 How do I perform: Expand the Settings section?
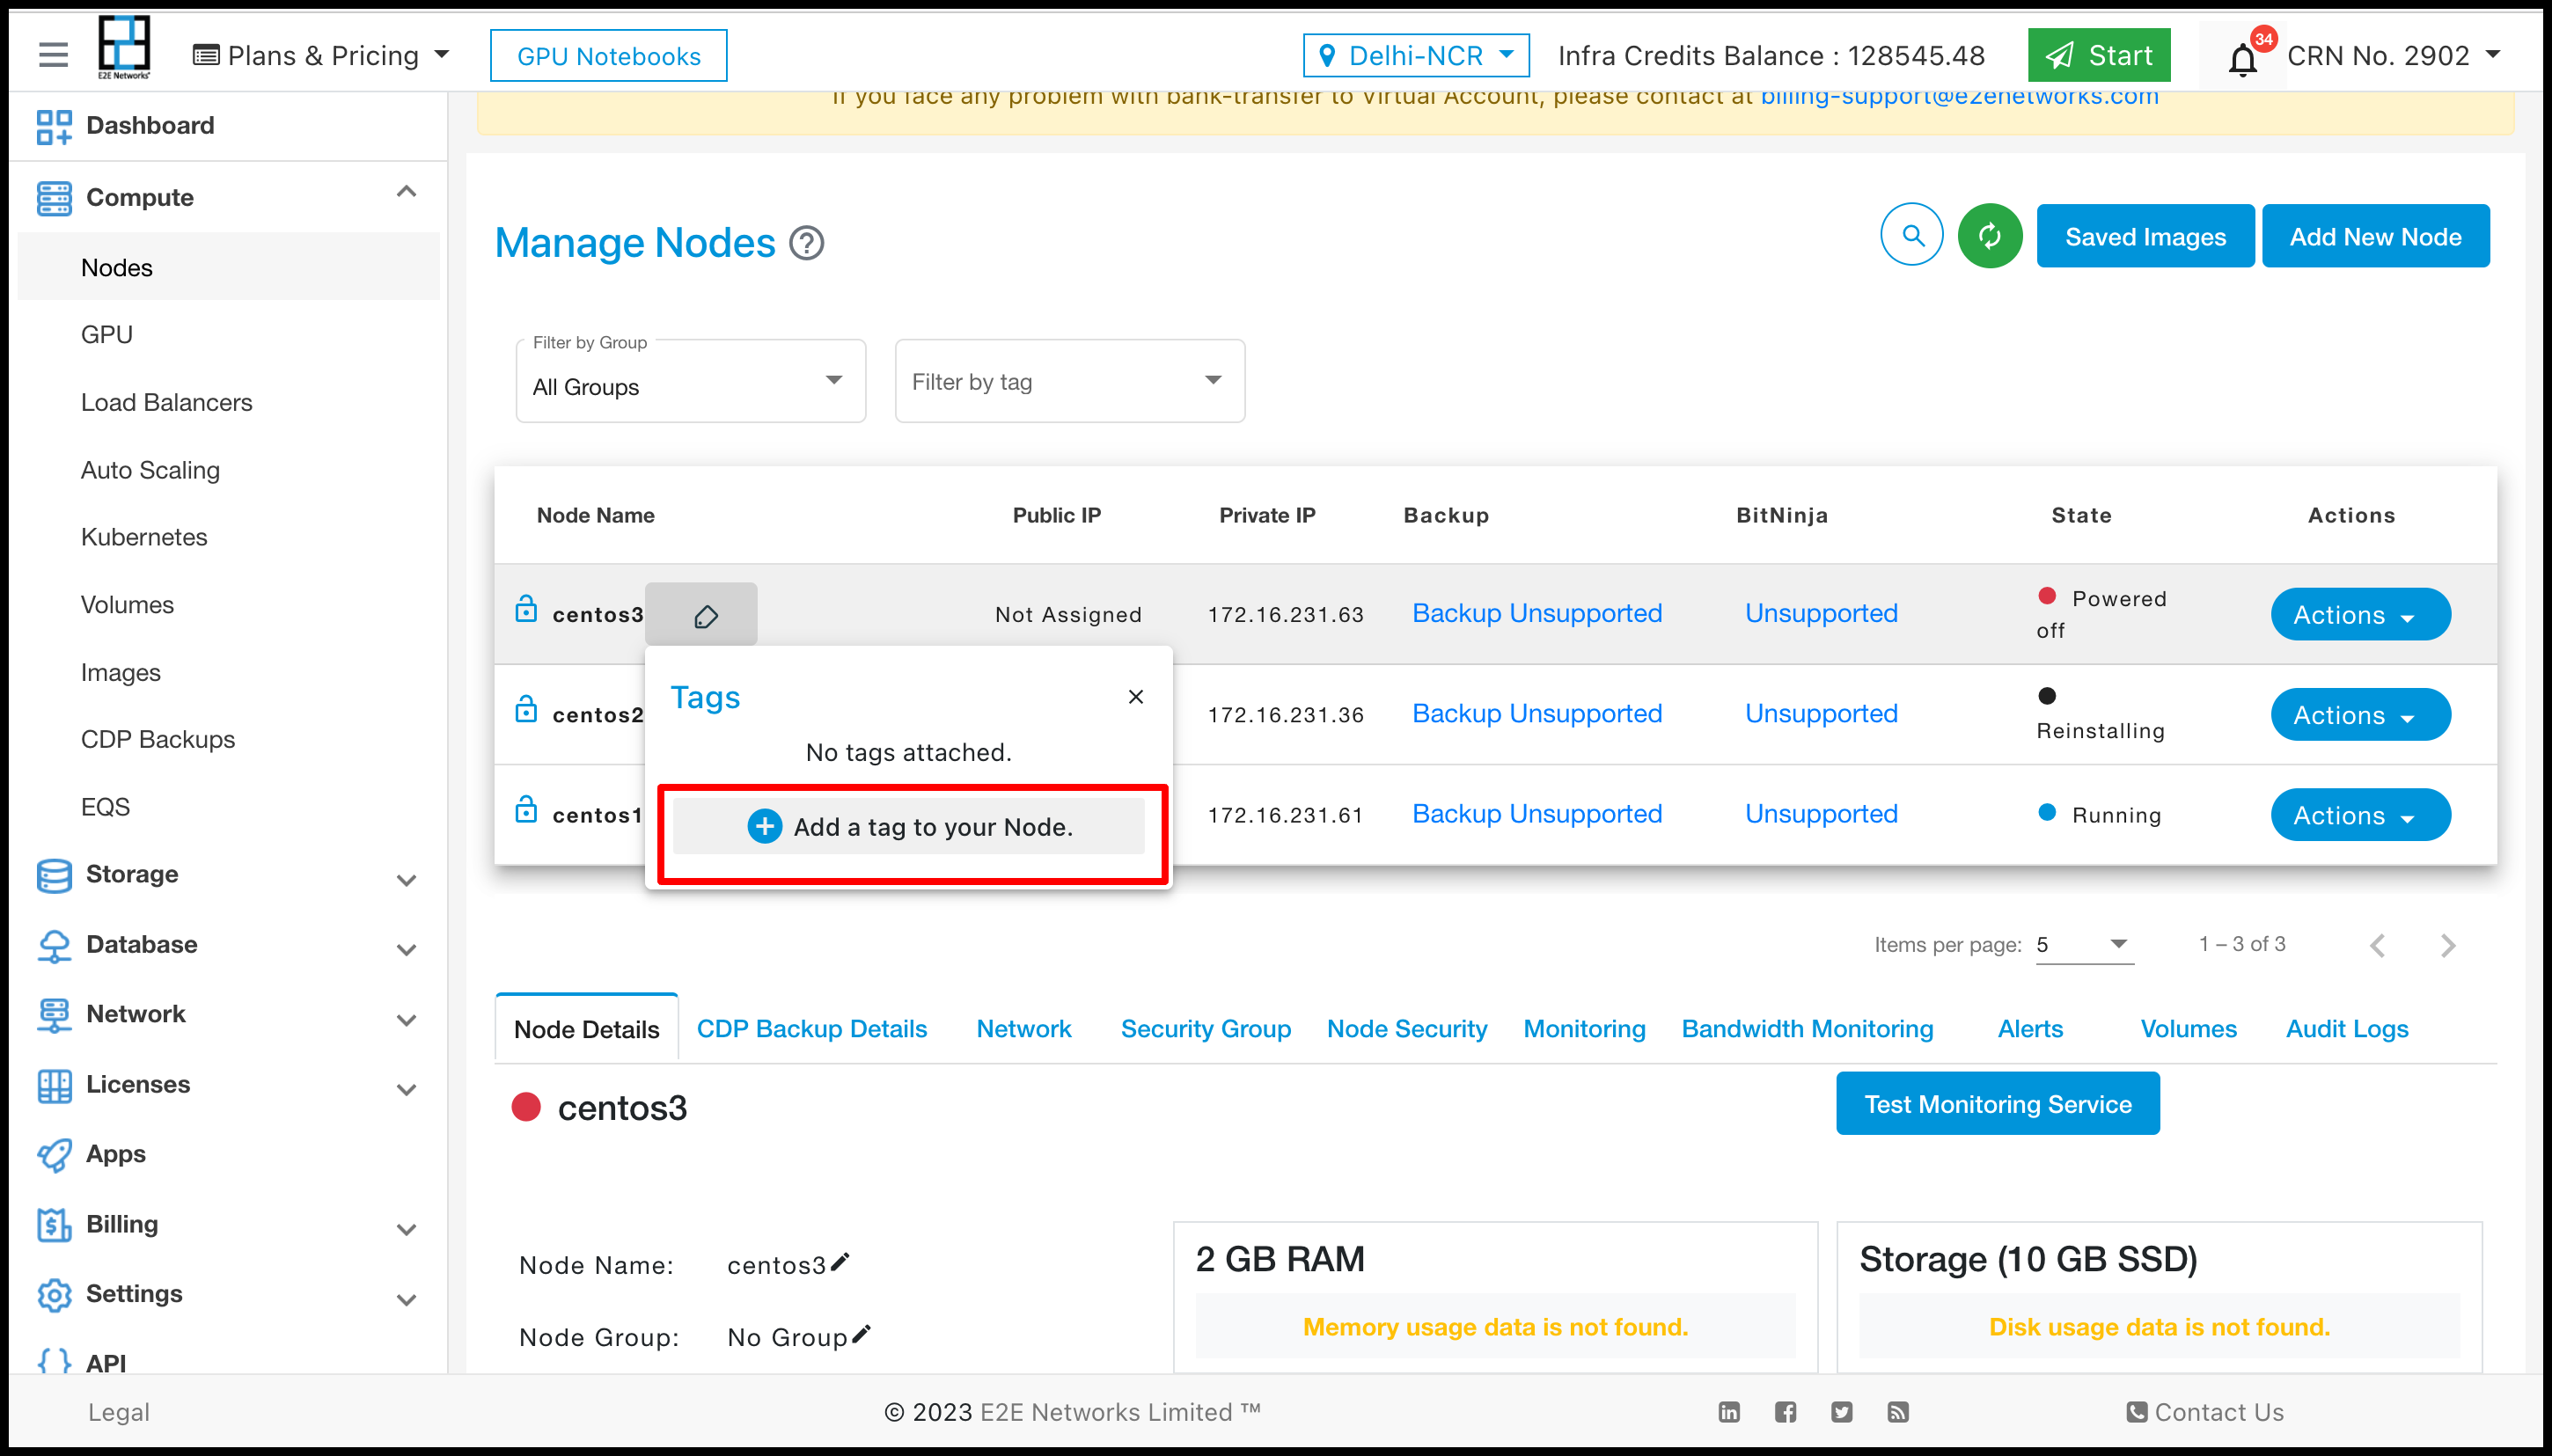tap(406, 1300)
